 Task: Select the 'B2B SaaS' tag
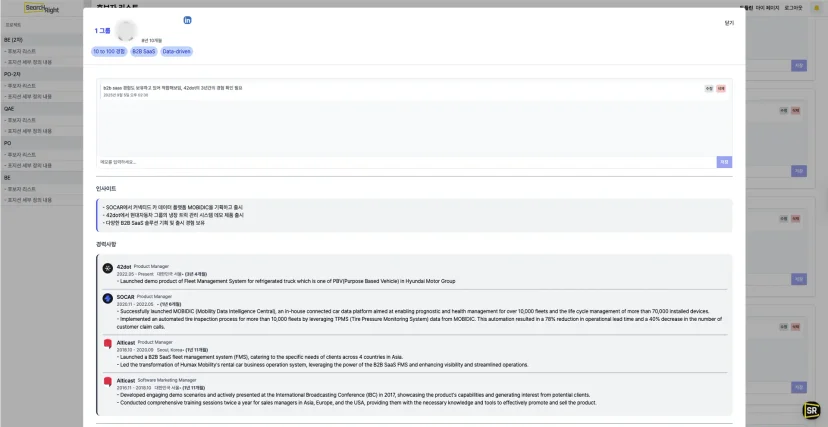click(x=144, y=52)
